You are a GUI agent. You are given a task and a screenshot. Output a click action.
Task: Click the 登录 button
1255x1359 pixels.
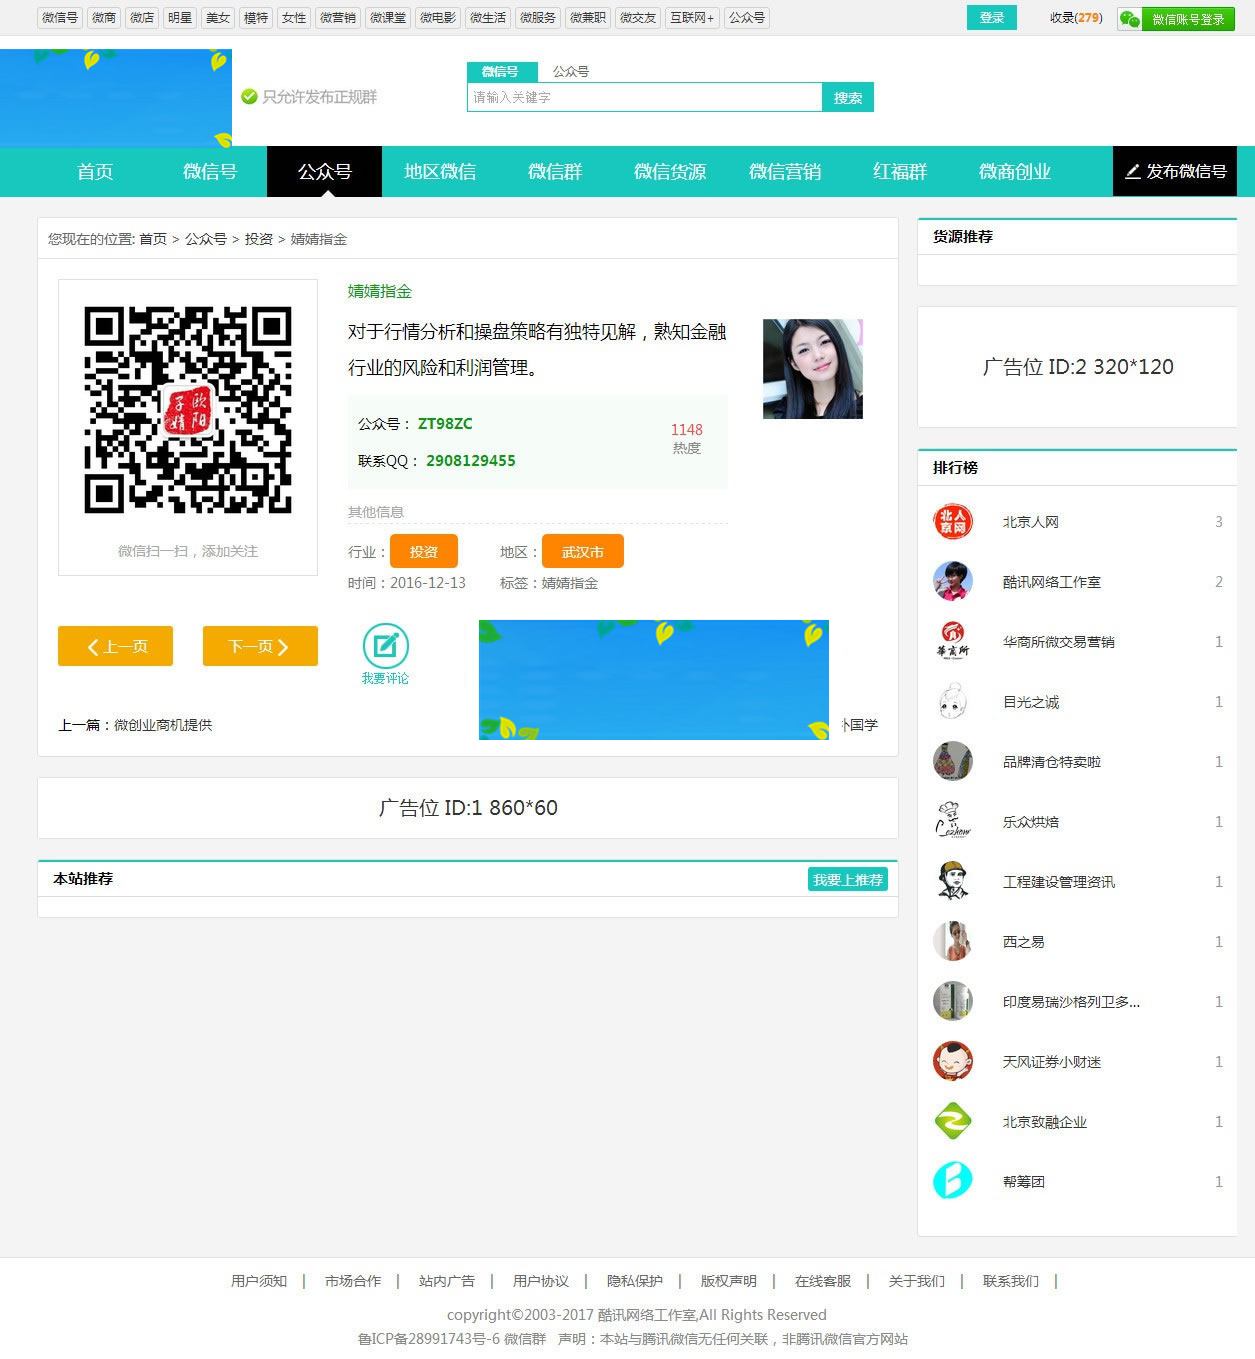(991, 17)
